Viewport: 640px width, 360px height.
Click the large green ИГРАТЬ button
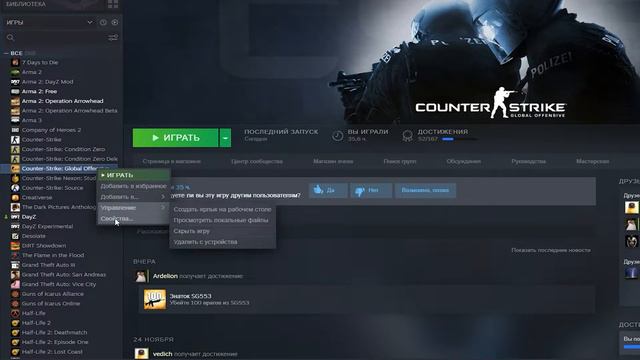176,138
